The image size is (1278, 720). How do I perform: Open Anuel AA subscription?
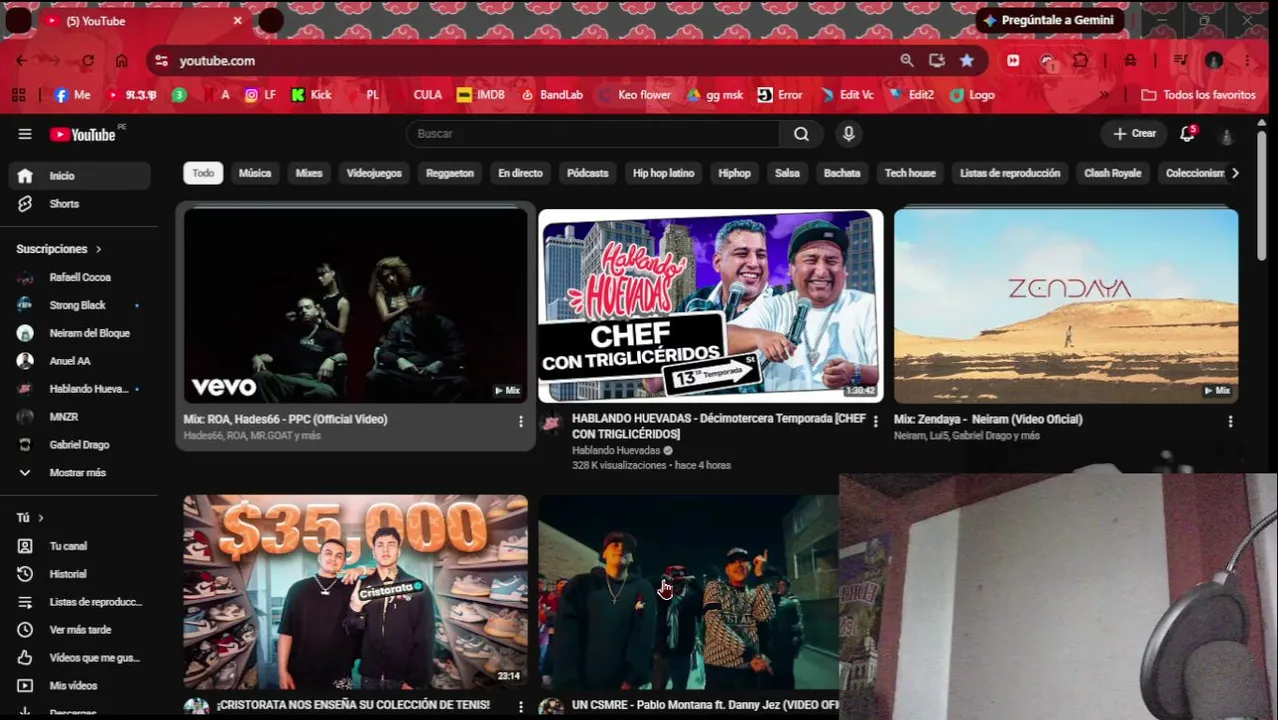click(x=80, y=361)
